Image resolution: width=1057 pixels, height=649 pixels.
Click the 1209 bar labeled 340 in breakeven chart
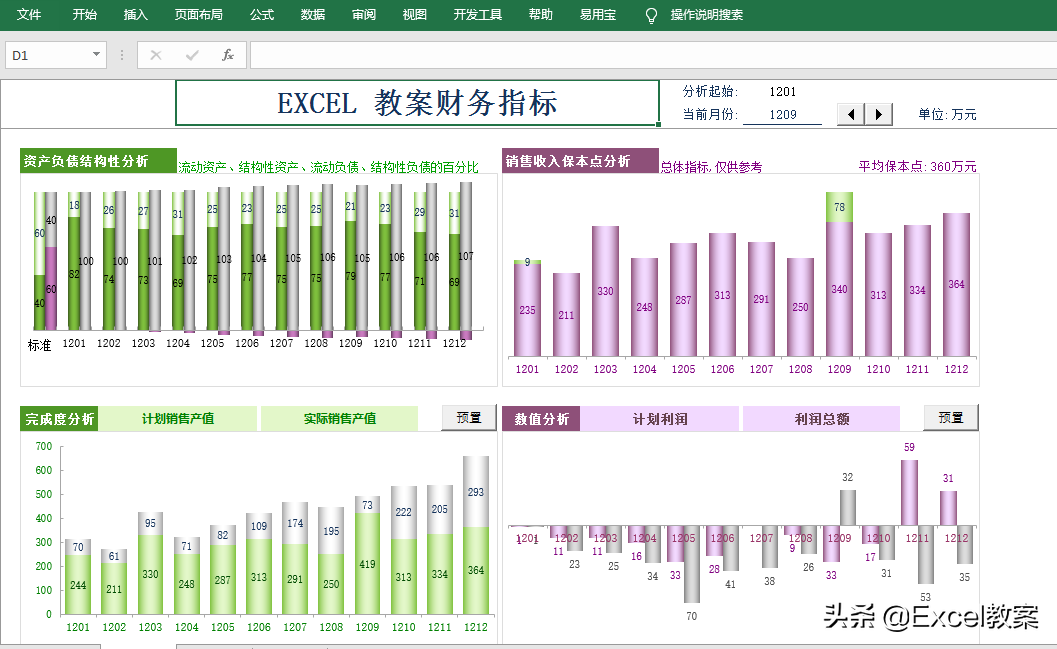click(839, 288)
